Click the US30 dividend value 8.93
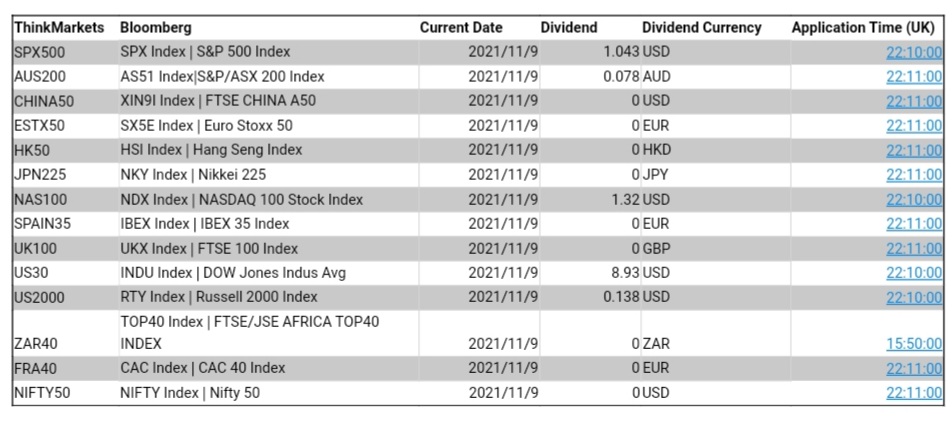952x426 pixels. click(624, 273)
